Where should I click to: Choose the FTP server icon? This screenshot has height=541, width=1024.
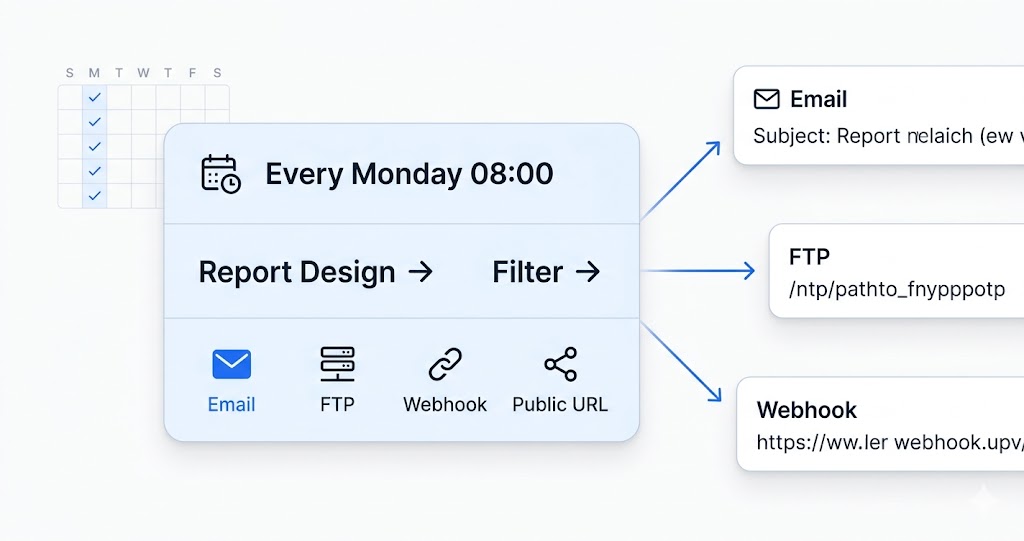click(x=337, y=364)
